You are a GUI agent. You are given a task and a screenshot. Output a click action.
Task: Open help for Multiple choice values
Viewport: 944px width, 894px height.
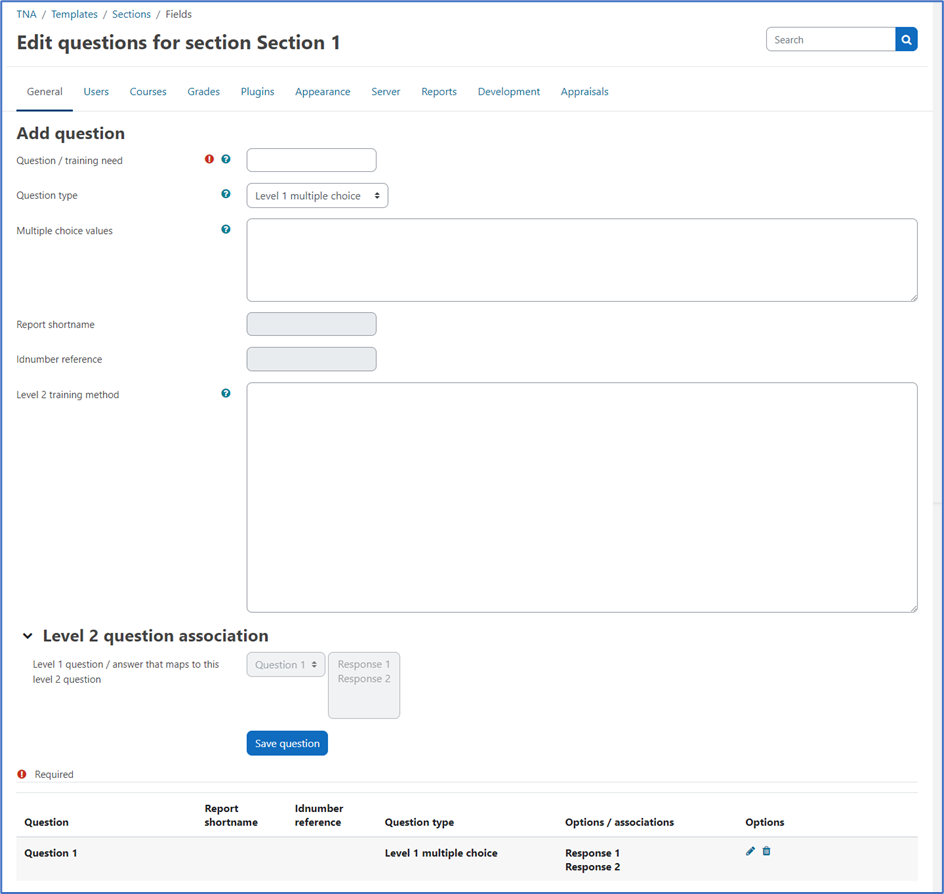[x=226, y=229]
